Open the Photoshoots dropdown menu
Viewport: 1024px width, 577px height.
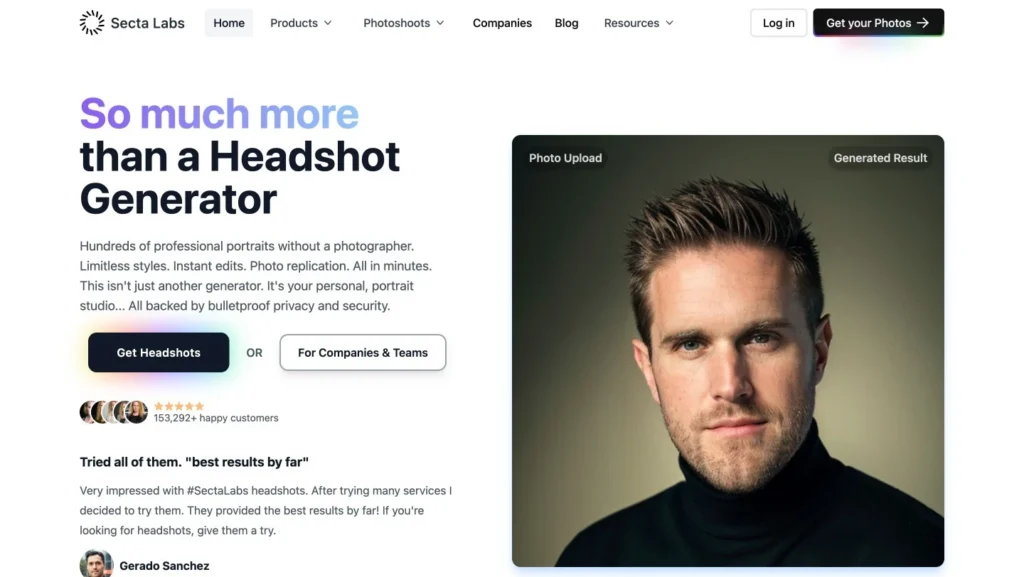(404, 23)
